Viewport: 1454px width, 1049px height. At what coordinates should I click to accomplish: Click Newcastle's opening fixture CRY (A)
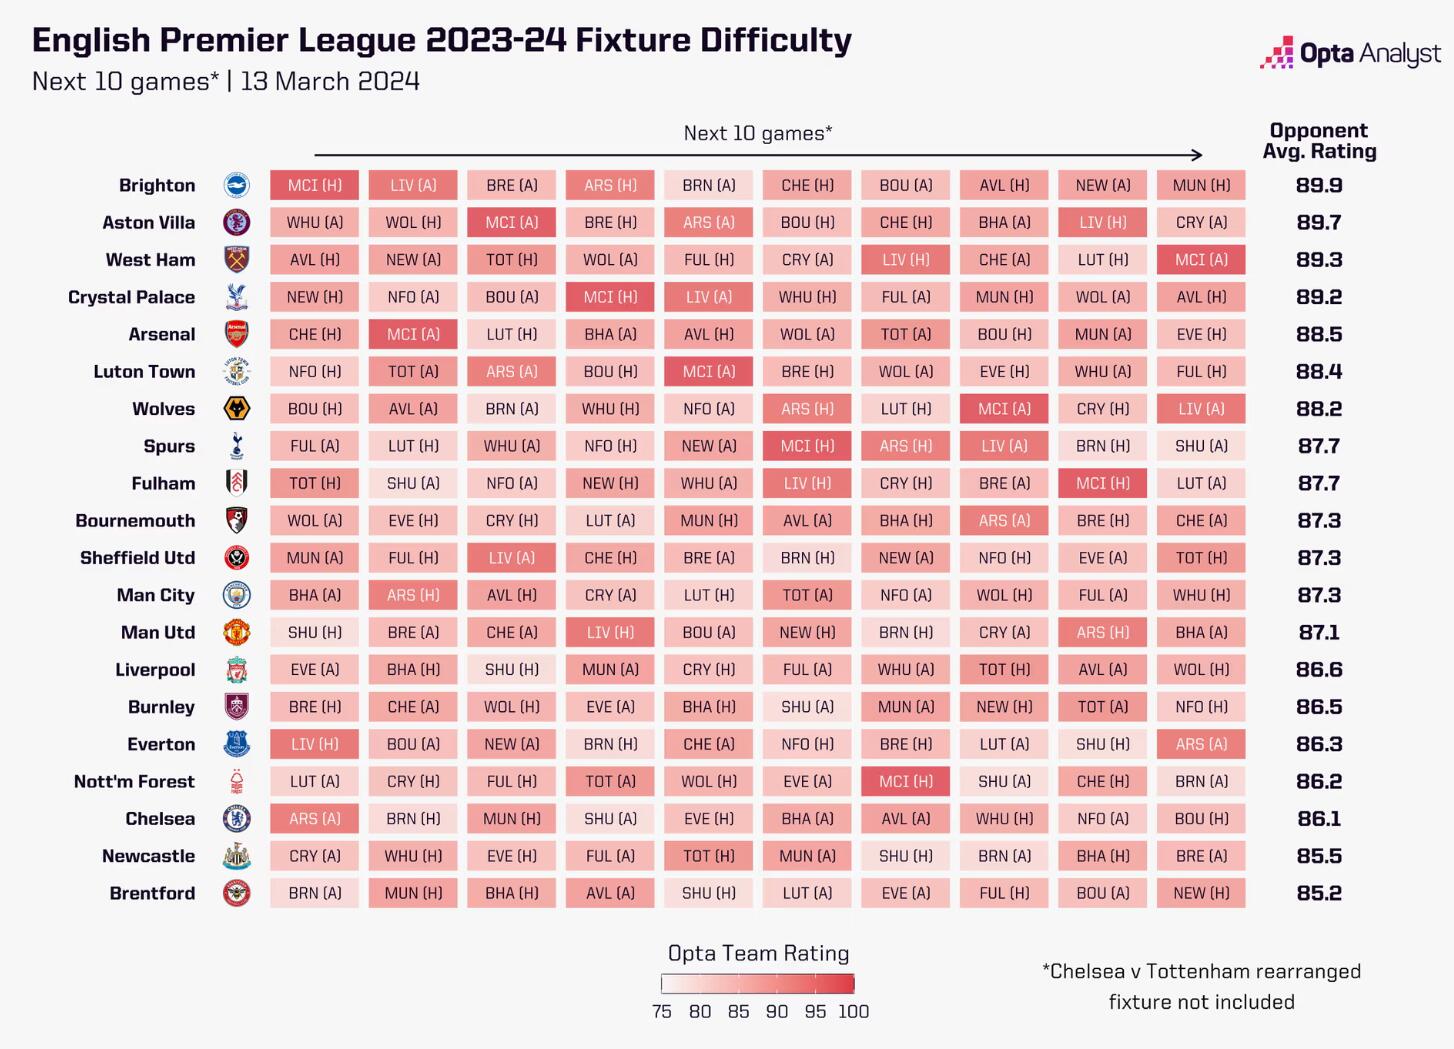pyautogui.click(x=314, y=856)
